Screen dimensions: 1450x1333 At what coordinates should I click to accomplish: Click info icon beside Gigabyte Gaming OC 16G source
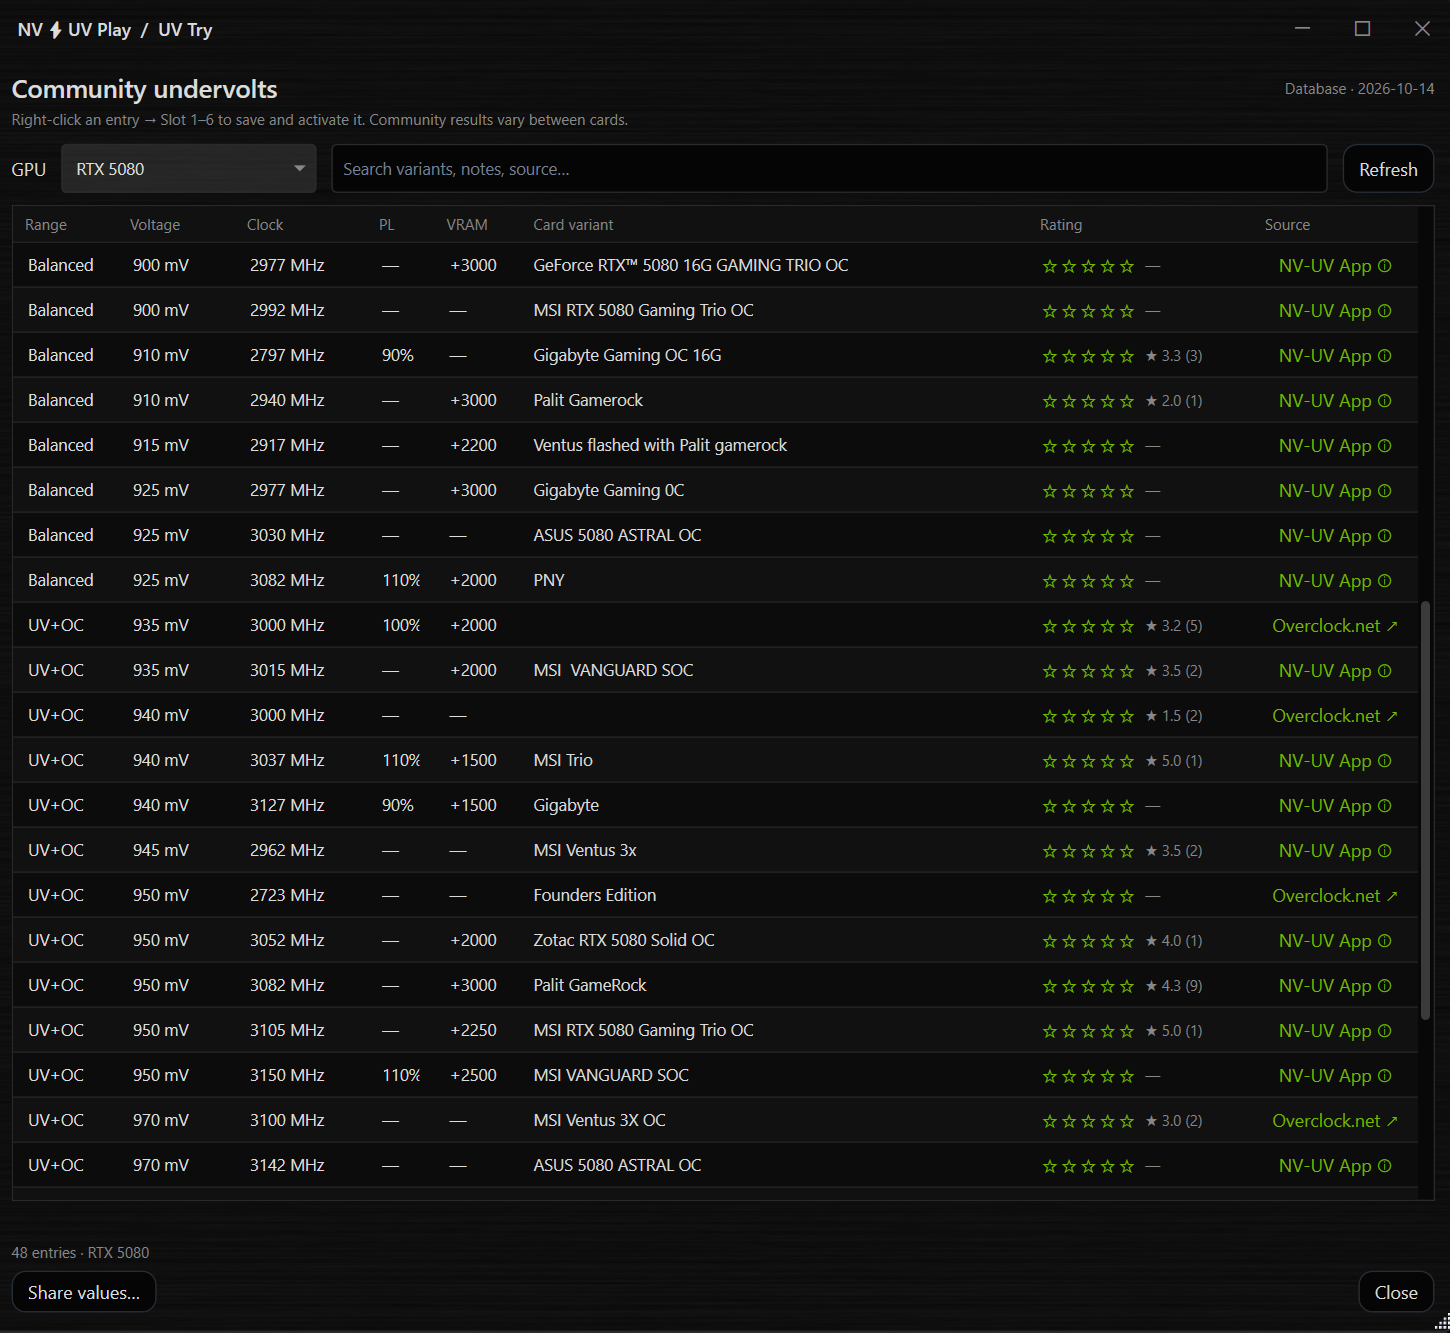pos(1384,355)
